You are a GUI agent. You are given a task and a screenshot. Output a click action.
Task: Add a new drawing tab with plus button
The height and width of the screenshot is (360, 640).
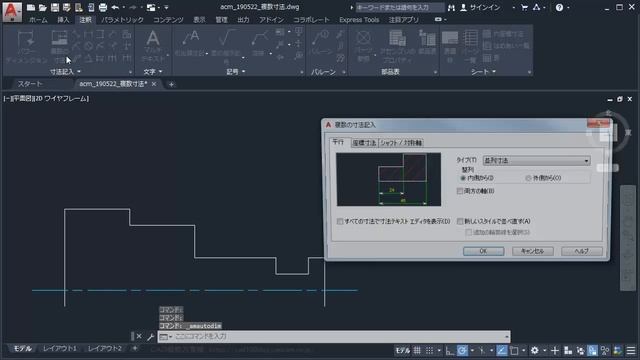(171, 84)
